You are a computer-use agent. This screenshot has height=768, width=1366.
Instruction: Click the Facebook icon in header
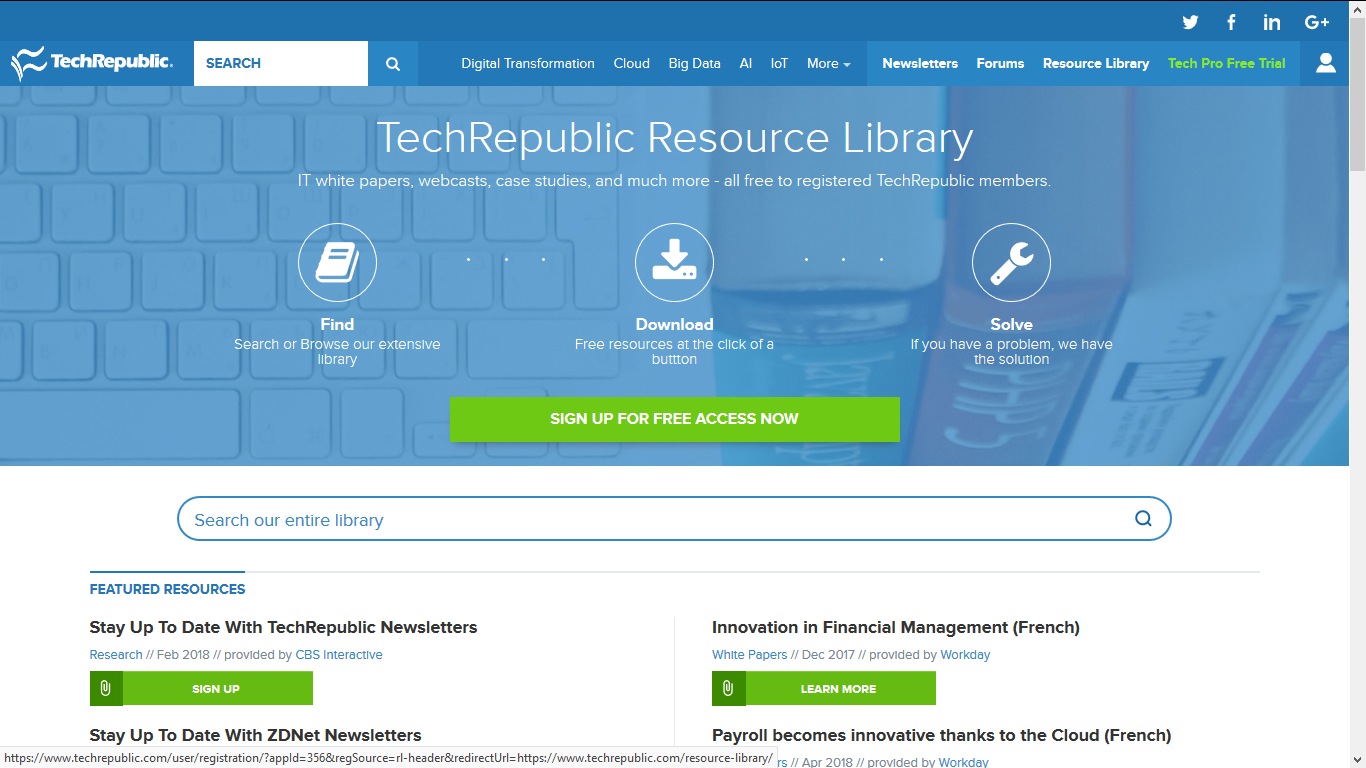tap(1231, 22)
